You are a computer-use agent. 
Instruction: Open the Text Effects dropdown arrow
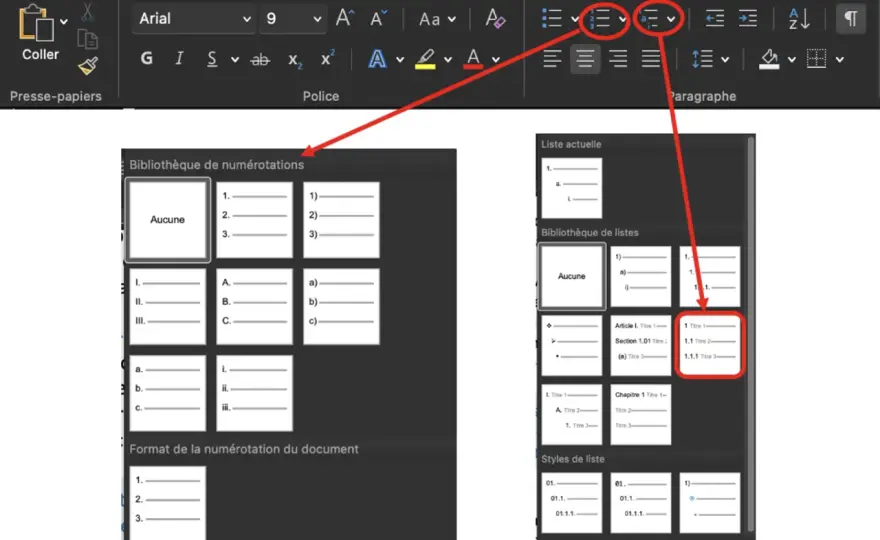pos(400,60)
